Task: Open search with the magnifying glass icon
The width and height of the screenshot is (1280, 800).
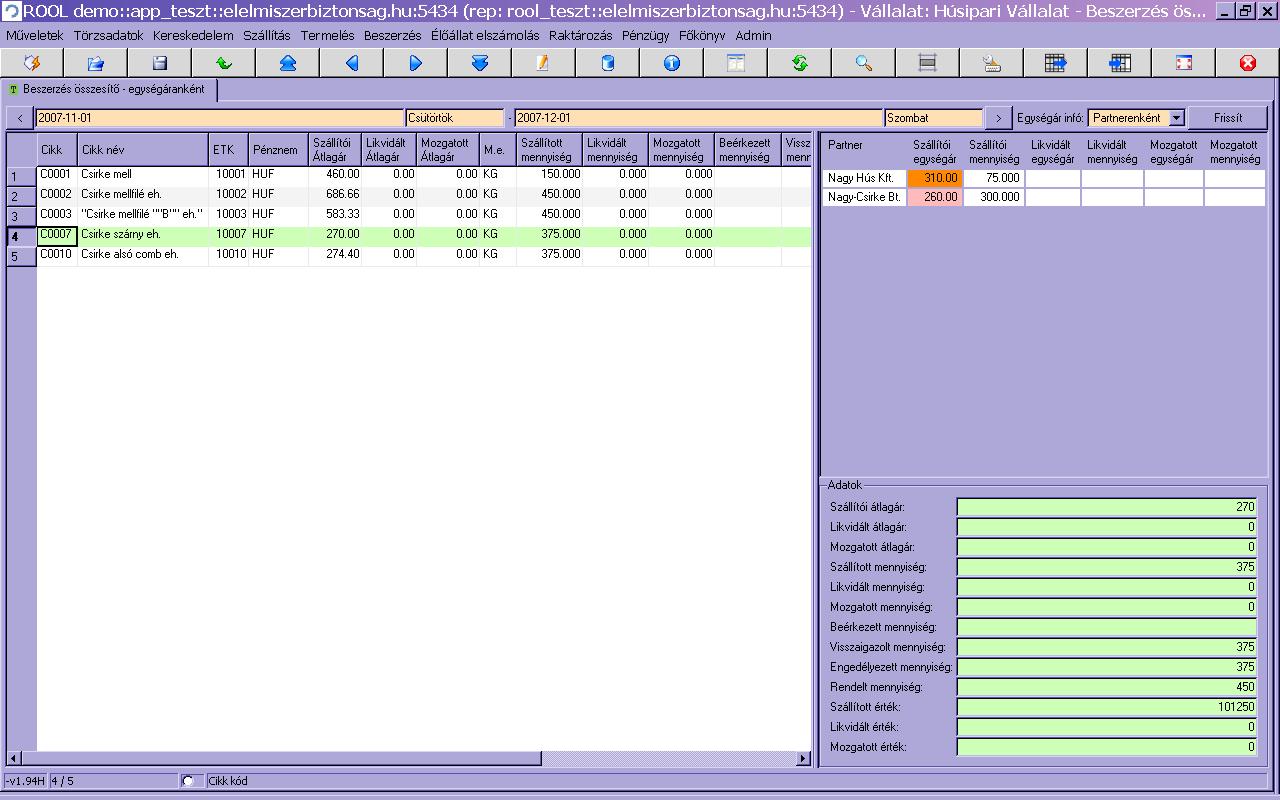Action: click(x=864, y=63)
